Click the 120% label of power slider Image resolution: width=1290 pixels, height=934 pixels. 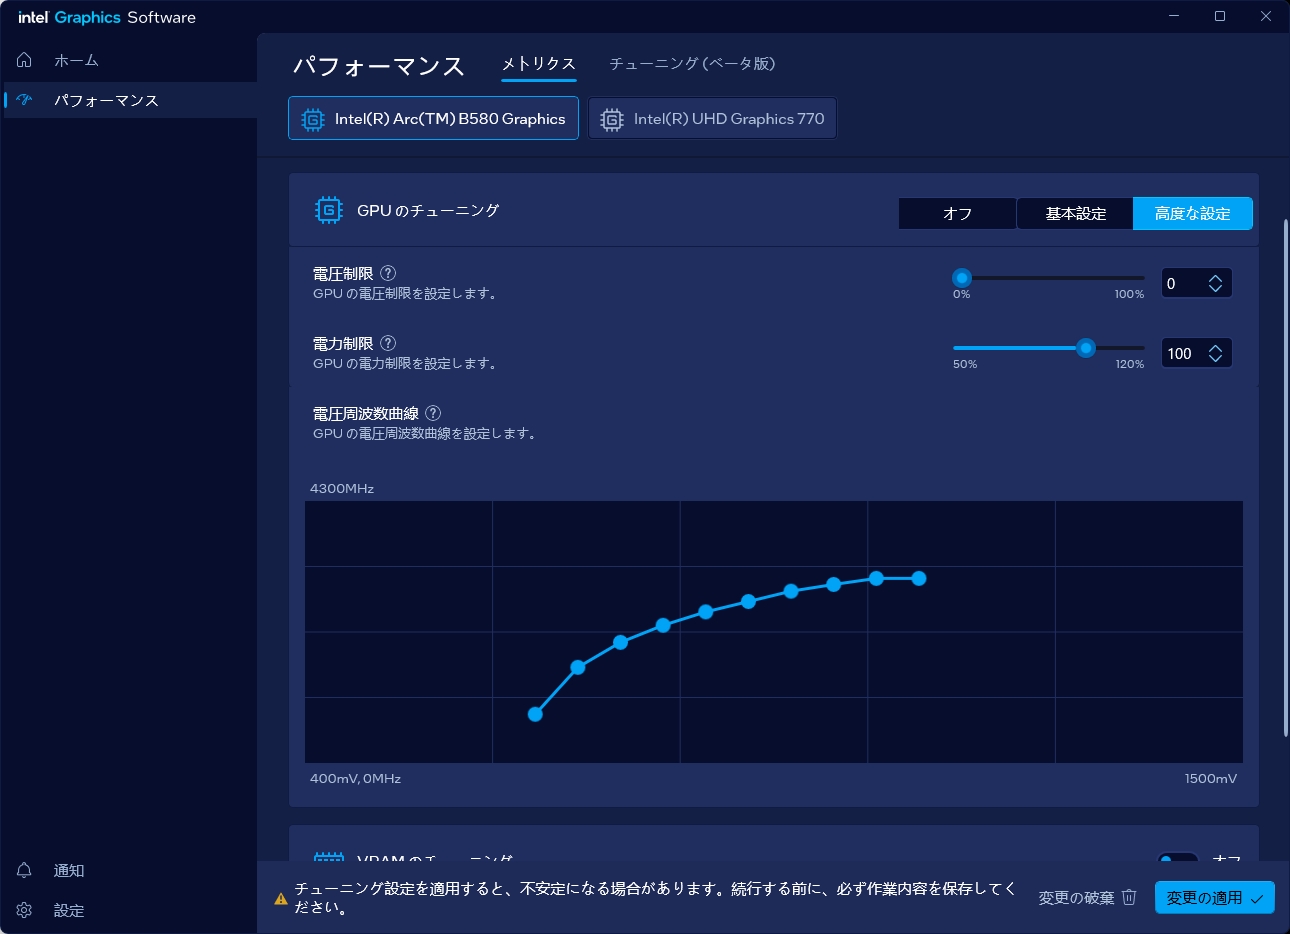[x=1130, y=364]
